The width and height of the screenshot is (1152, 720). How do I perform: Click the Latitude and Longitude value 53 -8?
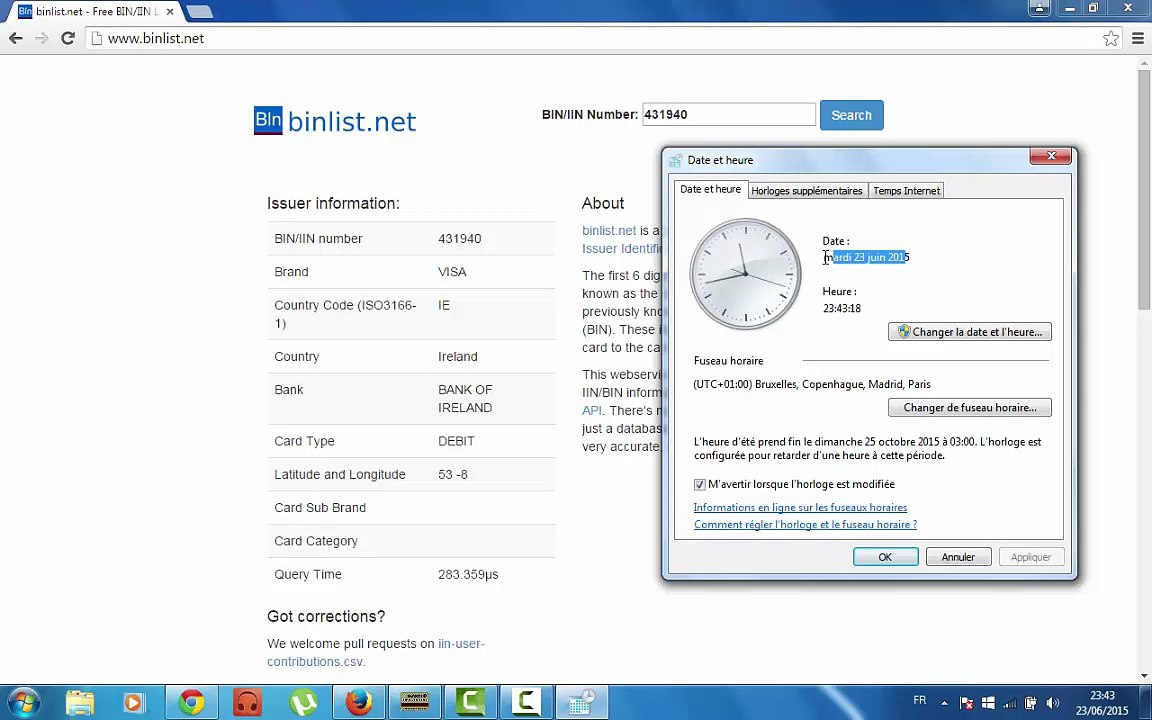(x=453, y=475)
